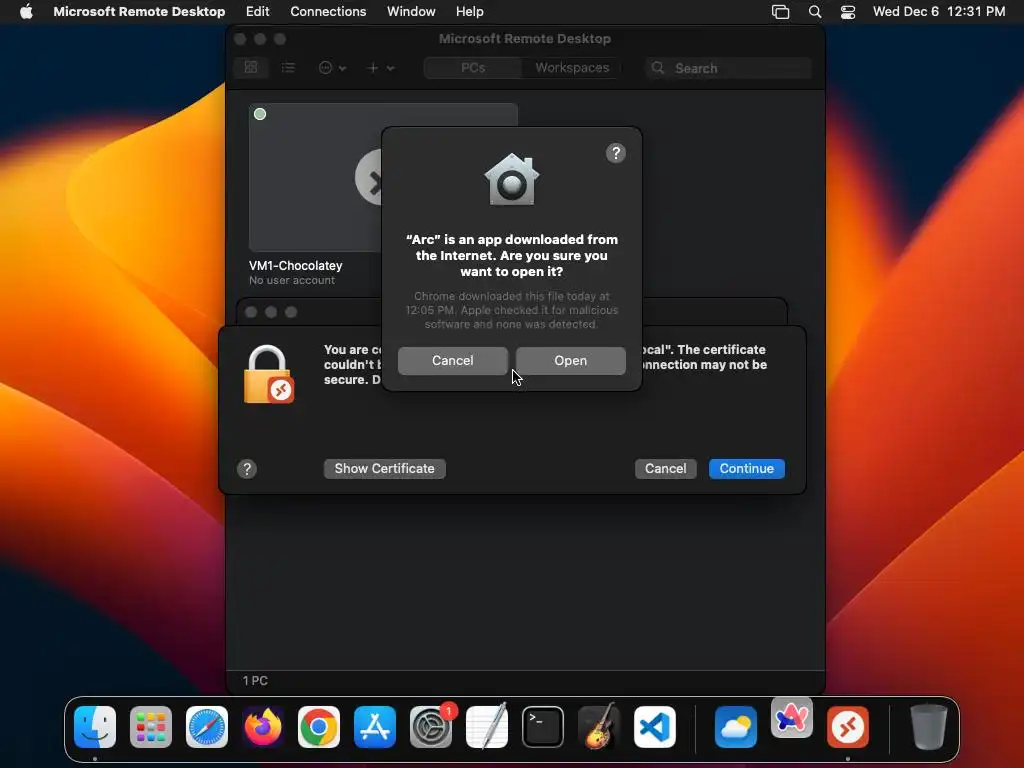Open the Edit menu
Viewport: 1024px width, 768px height.
(x=257, y=11)
